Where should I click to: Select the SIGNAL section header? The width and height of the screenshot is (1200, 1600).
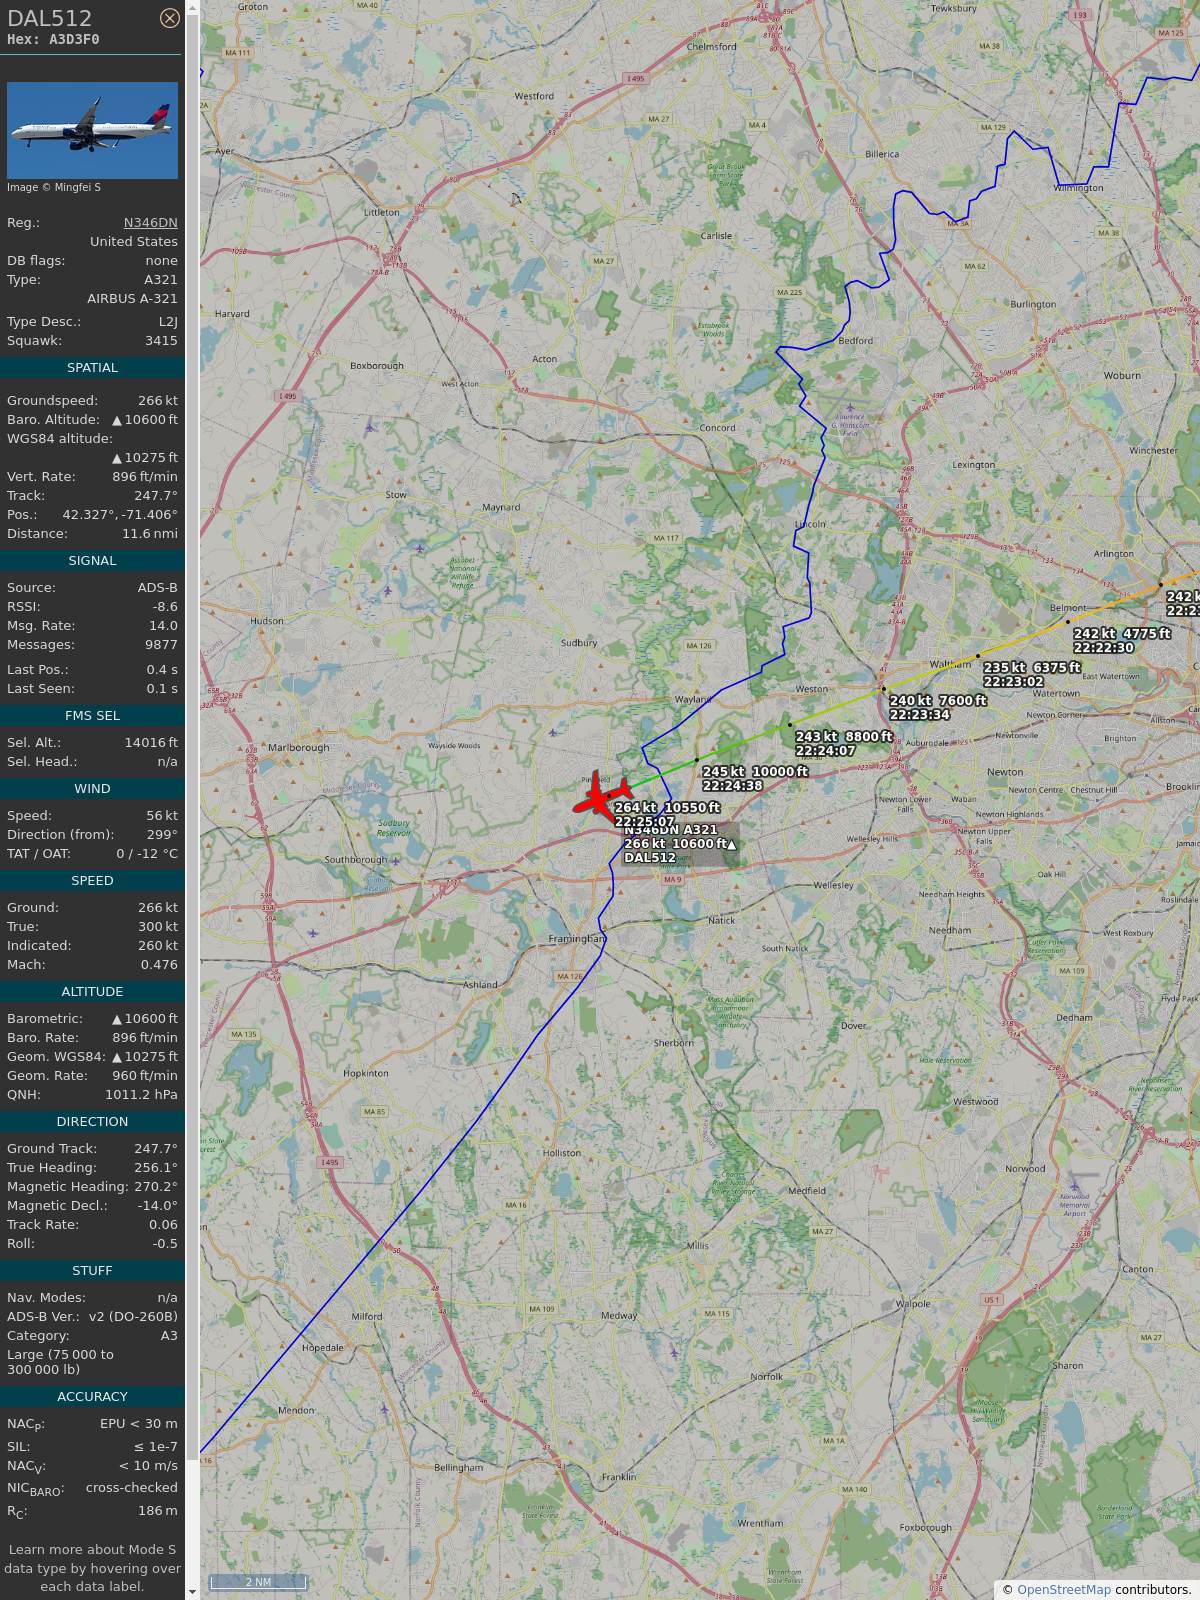(x=92, y=561)
